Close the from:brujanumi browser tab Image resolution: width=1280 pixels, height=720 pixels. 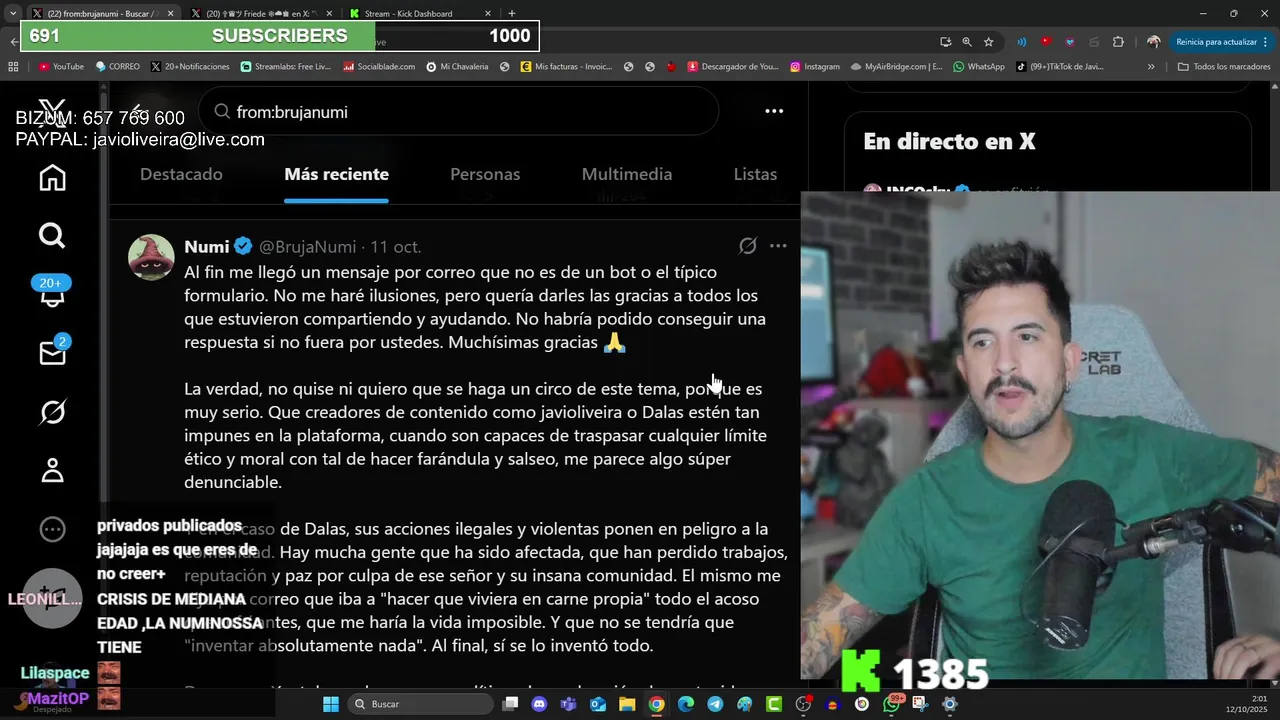[170, 13]
